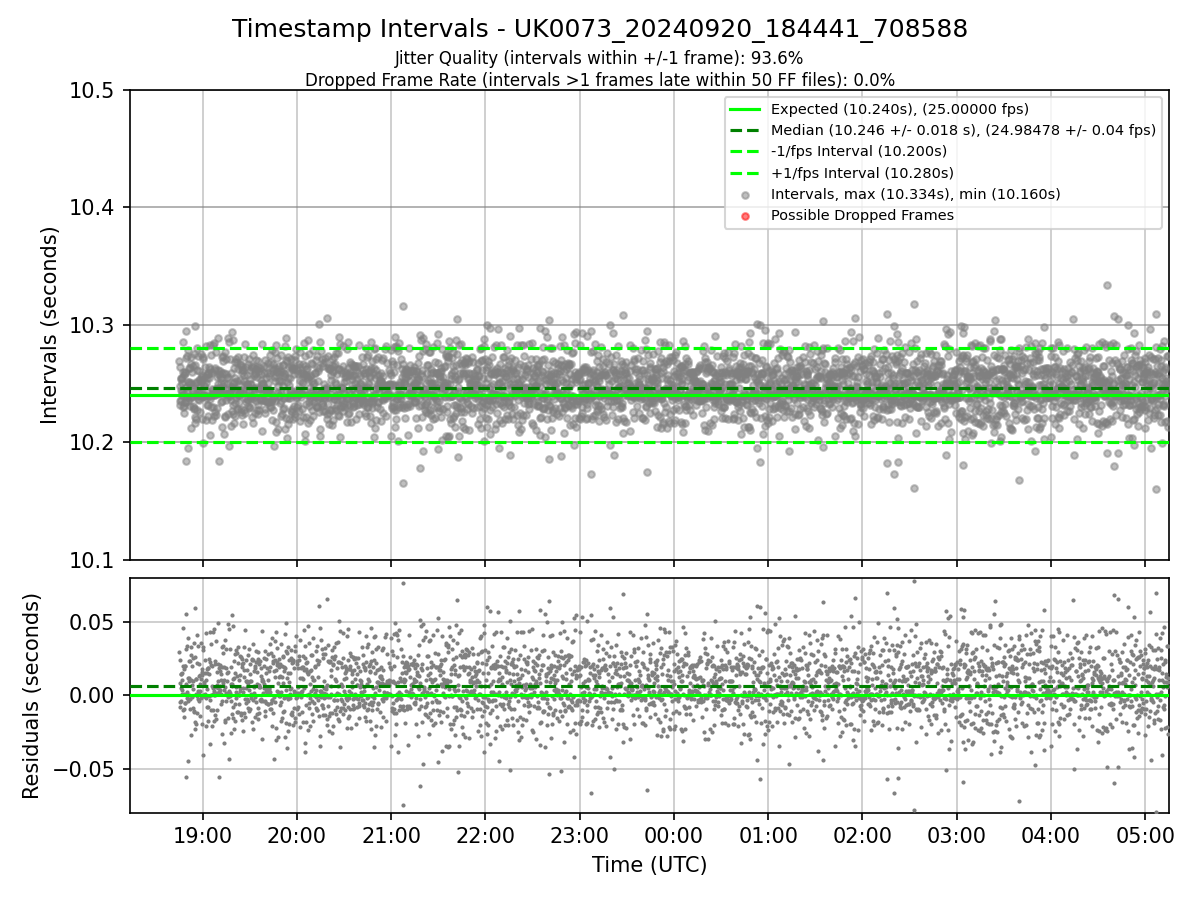Click the "Dropped Frame Rate" subtitle line
This screenshot has width=1200, height=900.
(600, 79)
